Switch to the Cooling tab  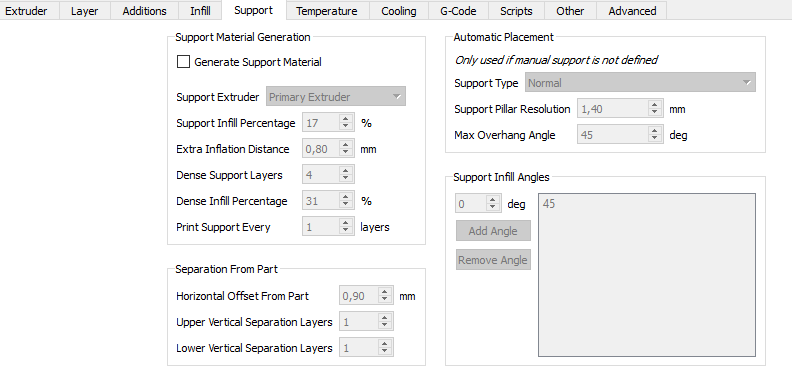[x=399, y=11]
